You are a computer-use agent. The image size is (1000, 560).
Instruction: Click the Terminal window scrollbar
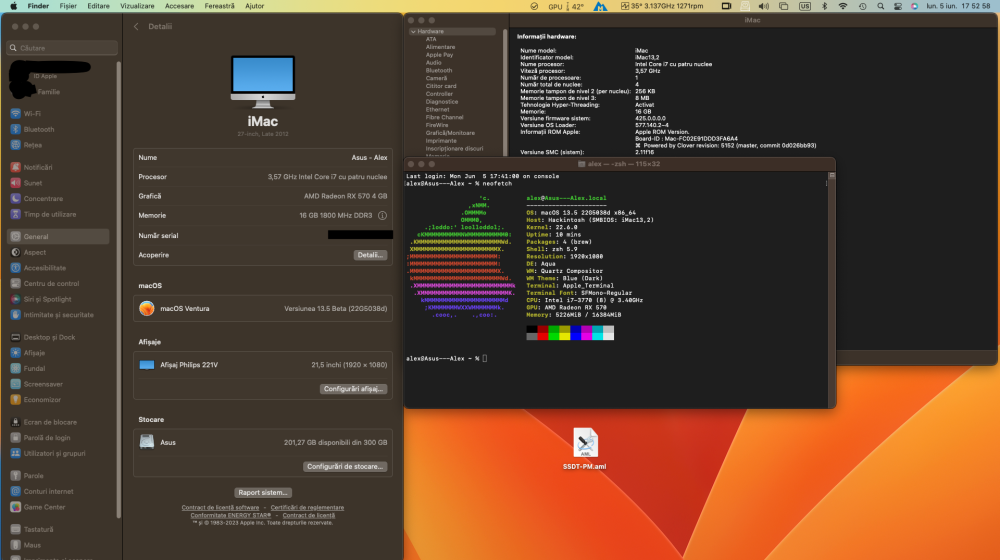832,290
